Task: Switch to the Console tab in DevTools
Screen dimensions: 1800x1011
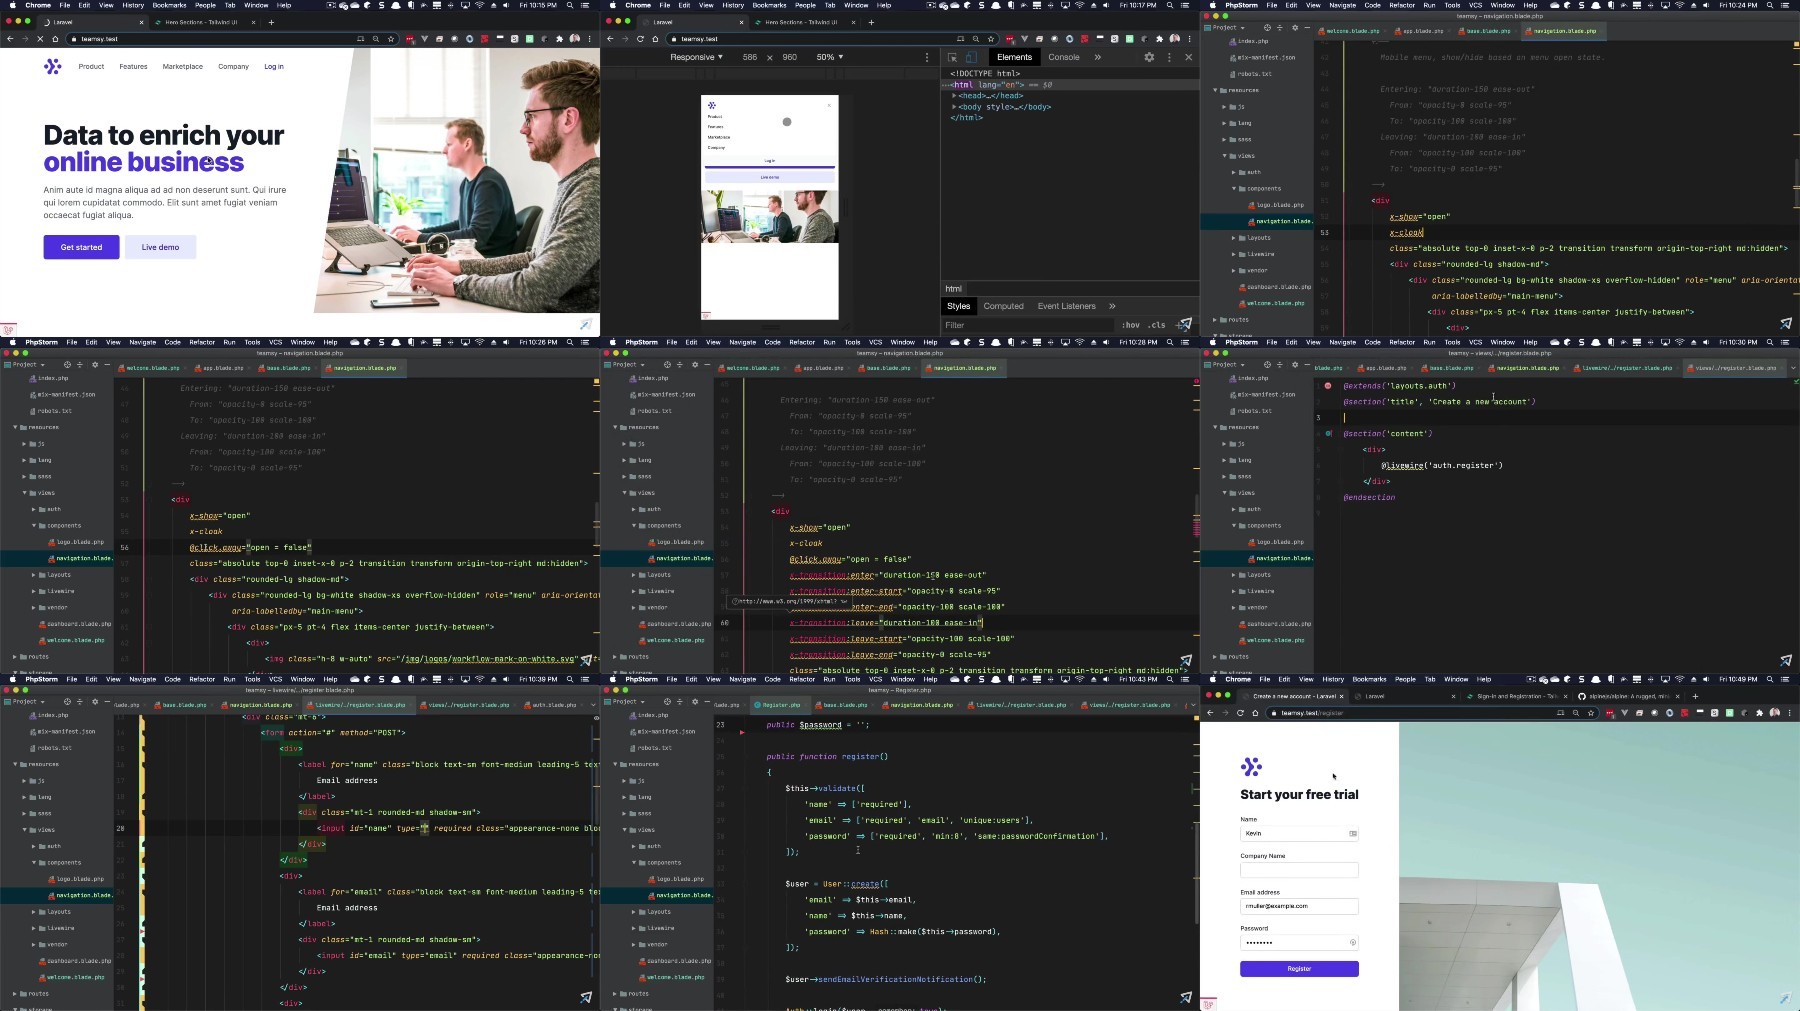Action: click(1063, 57)
